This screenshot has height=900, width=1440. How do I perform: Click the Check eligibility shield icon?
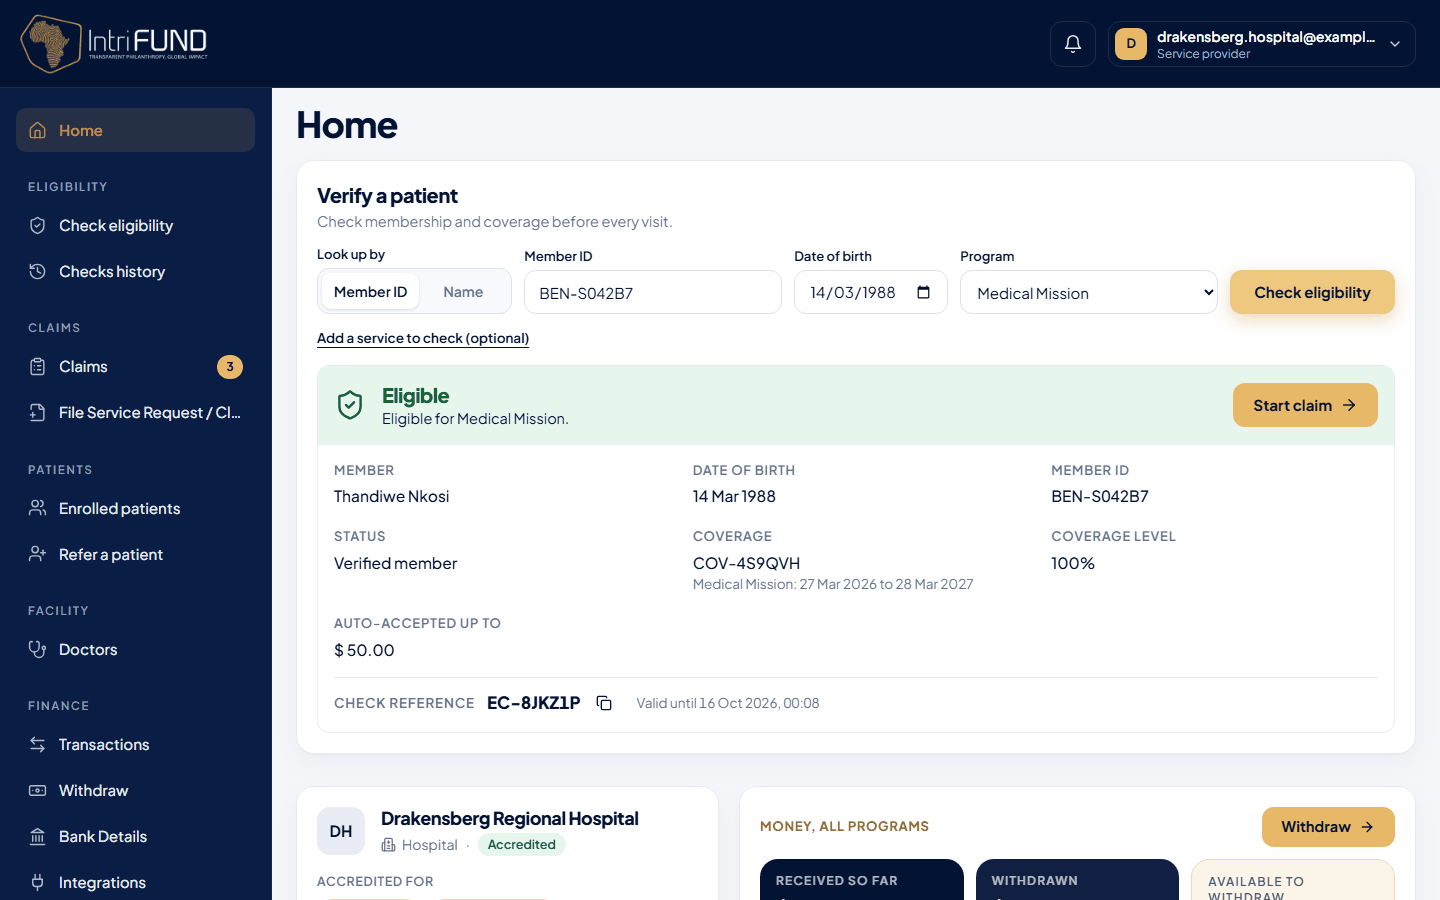(38, 226)
